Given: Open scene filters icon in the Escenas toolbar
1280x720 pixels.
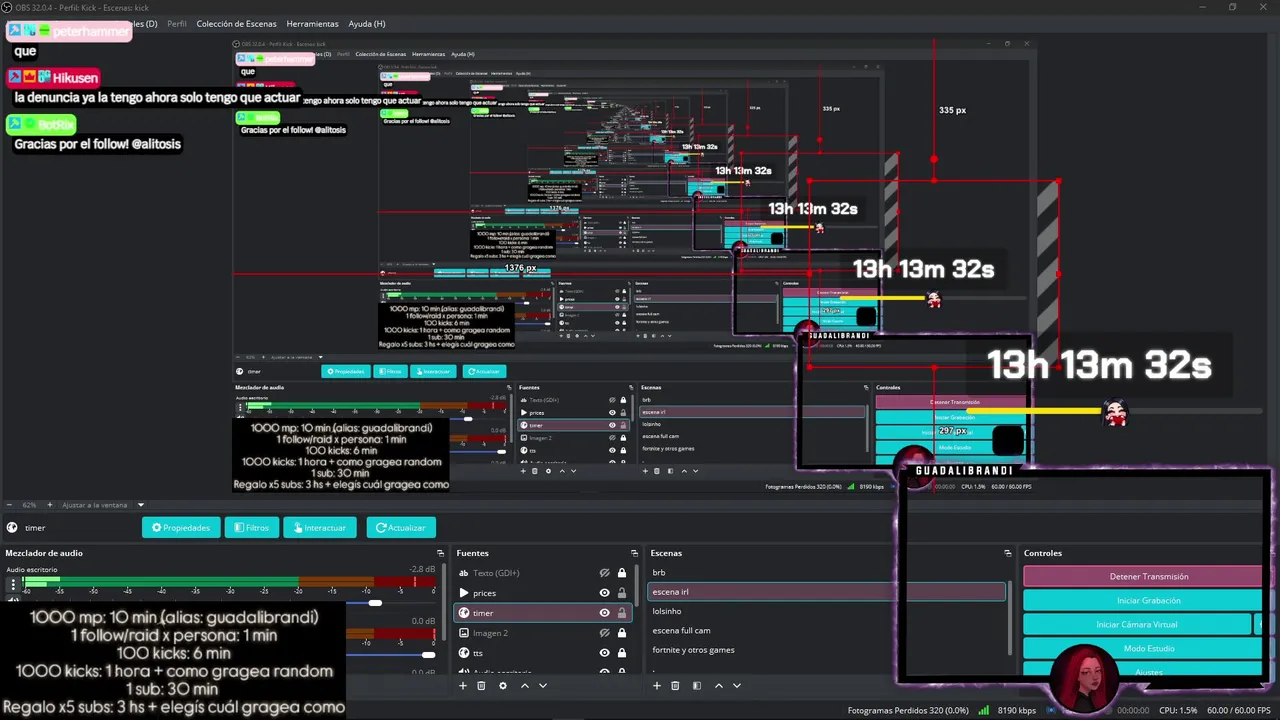Looking at the screenshot, I should point(697,686).
